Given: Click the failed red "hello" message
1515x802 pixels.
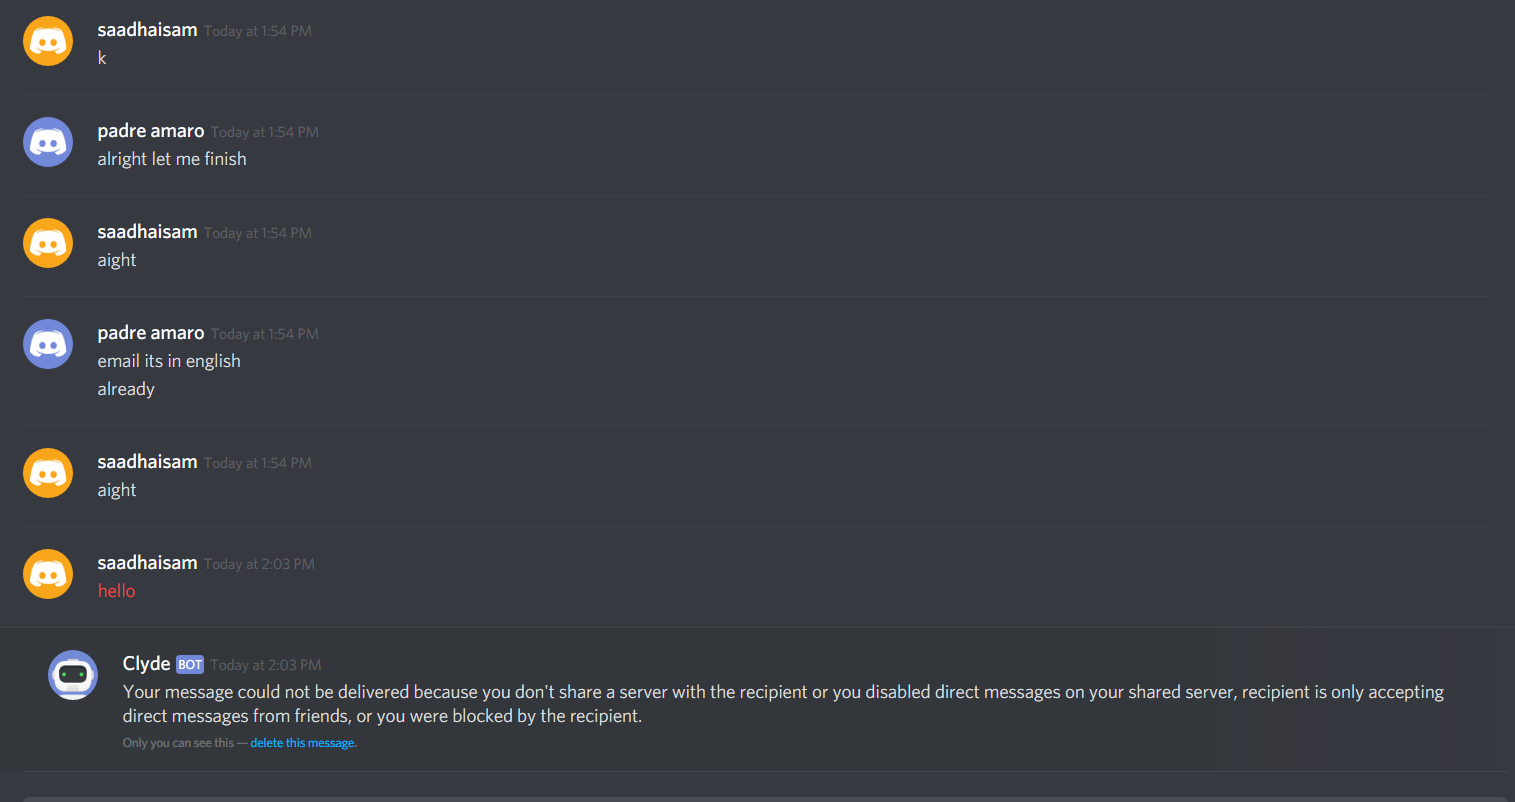Looking at the screenshot, I should click(x=116, y=591).
